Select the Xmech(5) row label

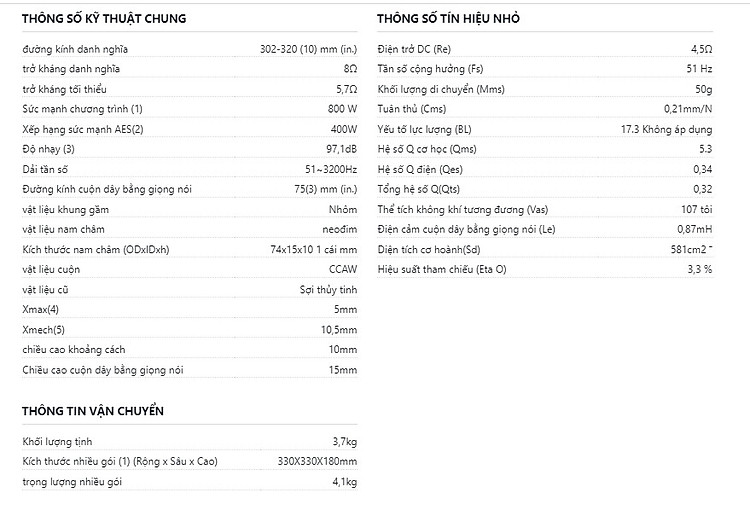click(x=45, y=330)
